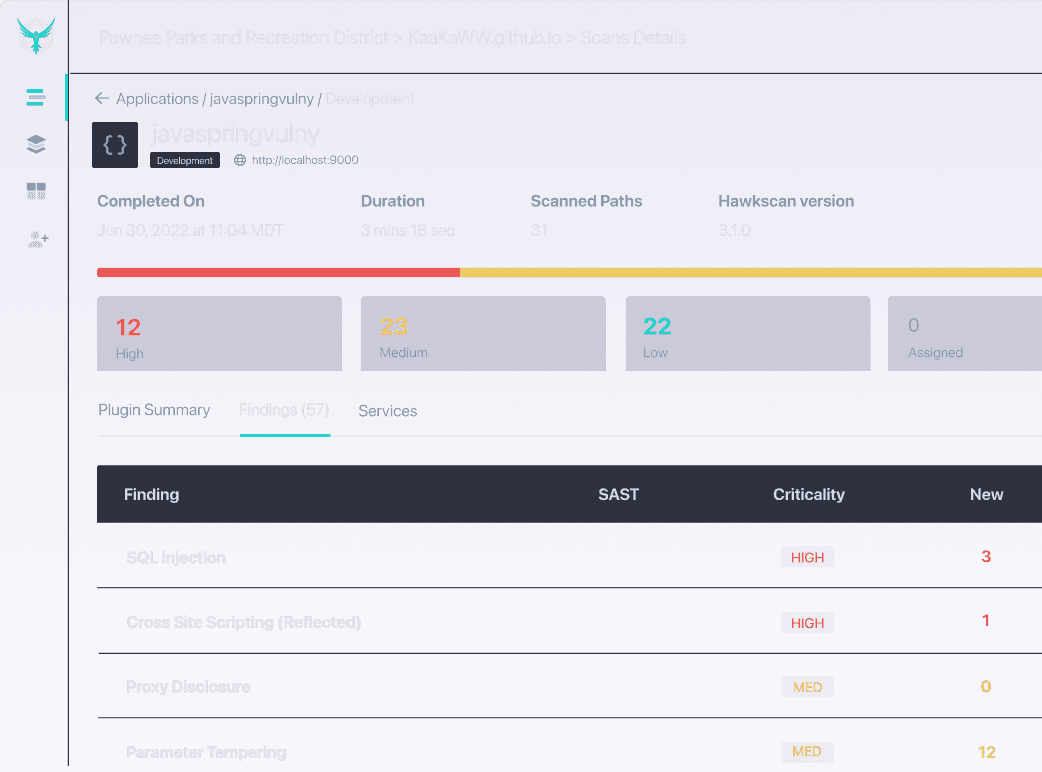Click the red segment of severity bar
The height and width of the screenshot is (772, 1042).
point(278,272)
